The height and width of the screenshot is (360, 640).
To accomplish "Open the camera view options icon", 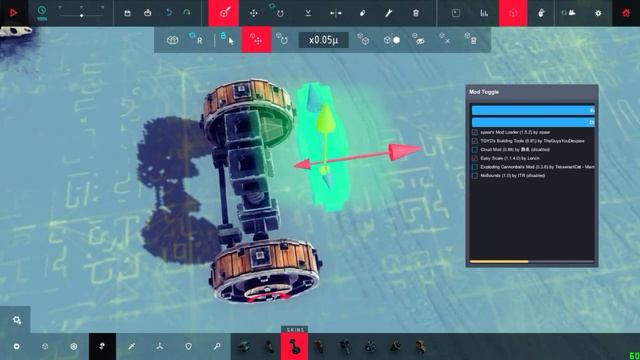I will click(x=569, y=13).
